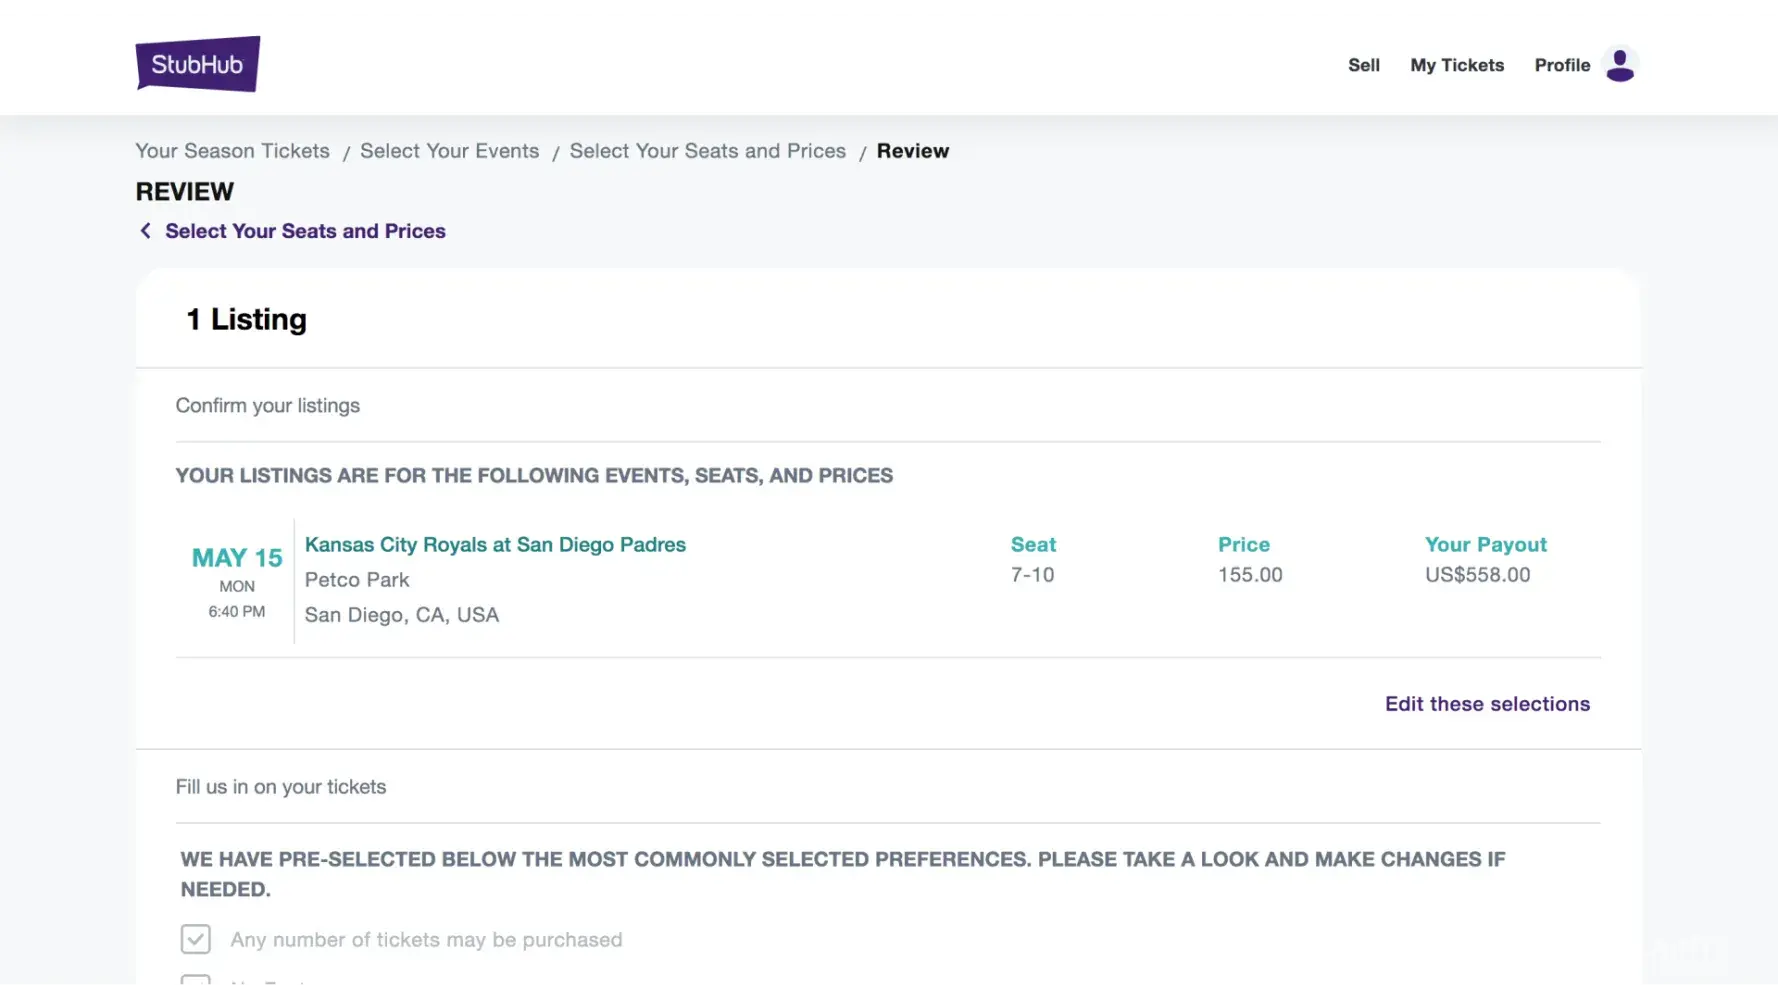This screenshot has height=1000, width=1778.
Task: Open the Profile menu
Action: pyautogui.click(x=1561, y=65)
